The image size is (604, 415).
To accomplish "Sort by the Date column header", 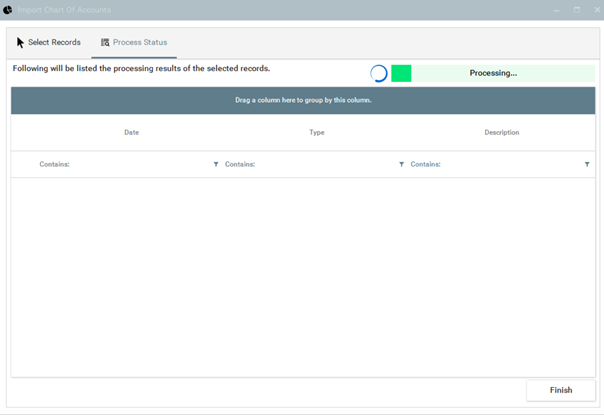I will [131, 133].
